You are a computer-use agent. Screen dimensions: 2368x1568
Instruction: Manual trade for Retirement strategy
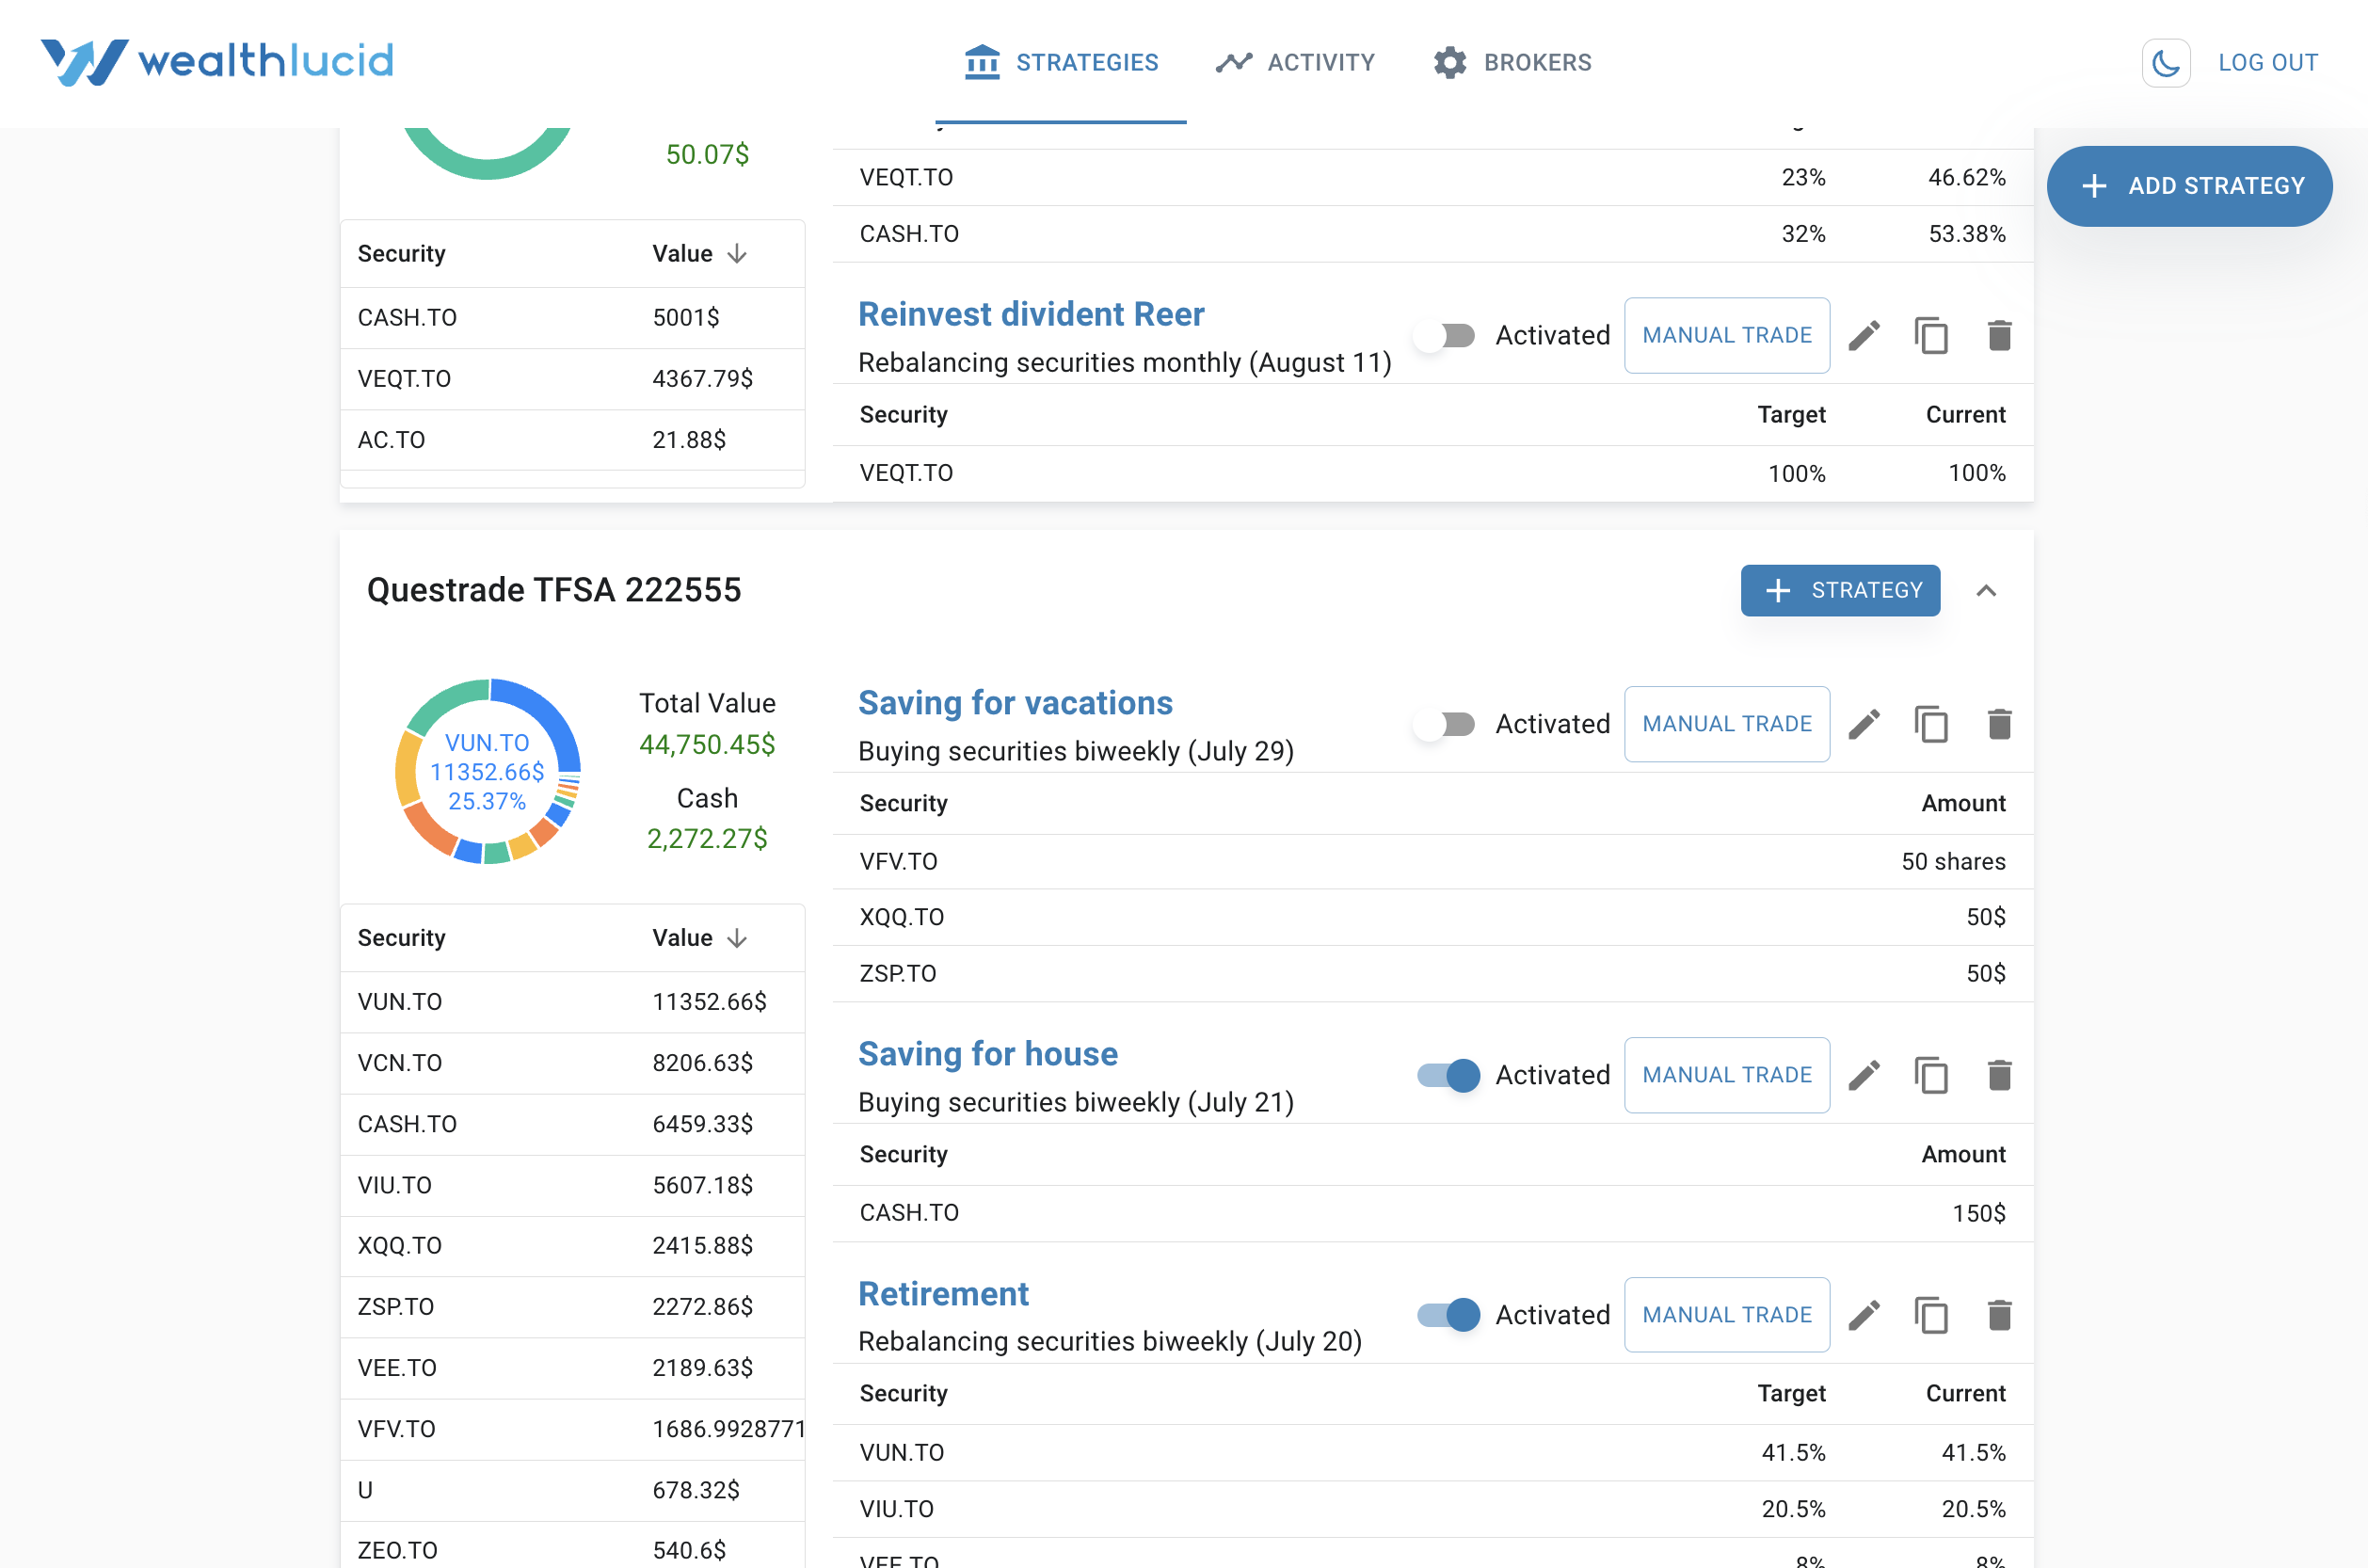[x=1727, y=1315]
